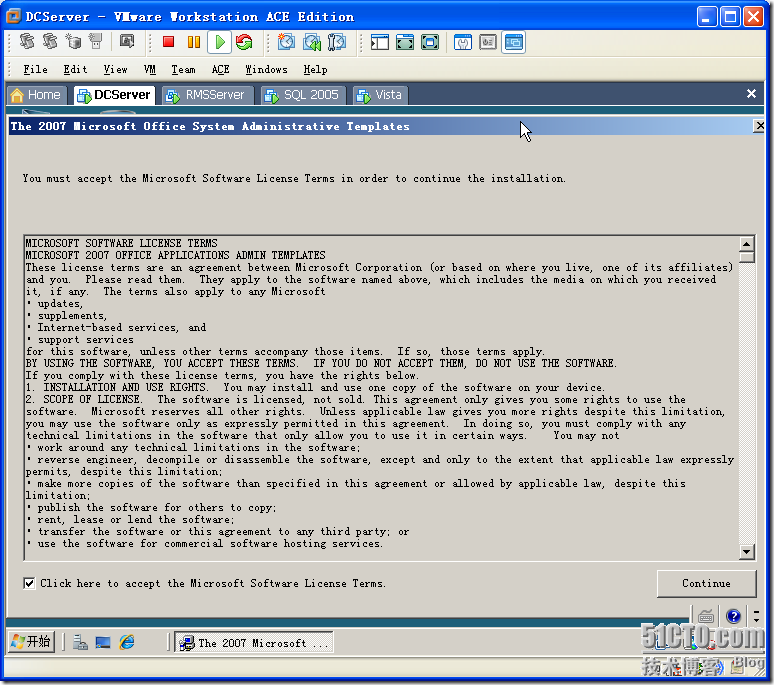Image resolution: width=774 pixels, height=685 pixels.
Task: Click the gray device icon with spark
Action: pyautogui.click(x=96, y=41)
